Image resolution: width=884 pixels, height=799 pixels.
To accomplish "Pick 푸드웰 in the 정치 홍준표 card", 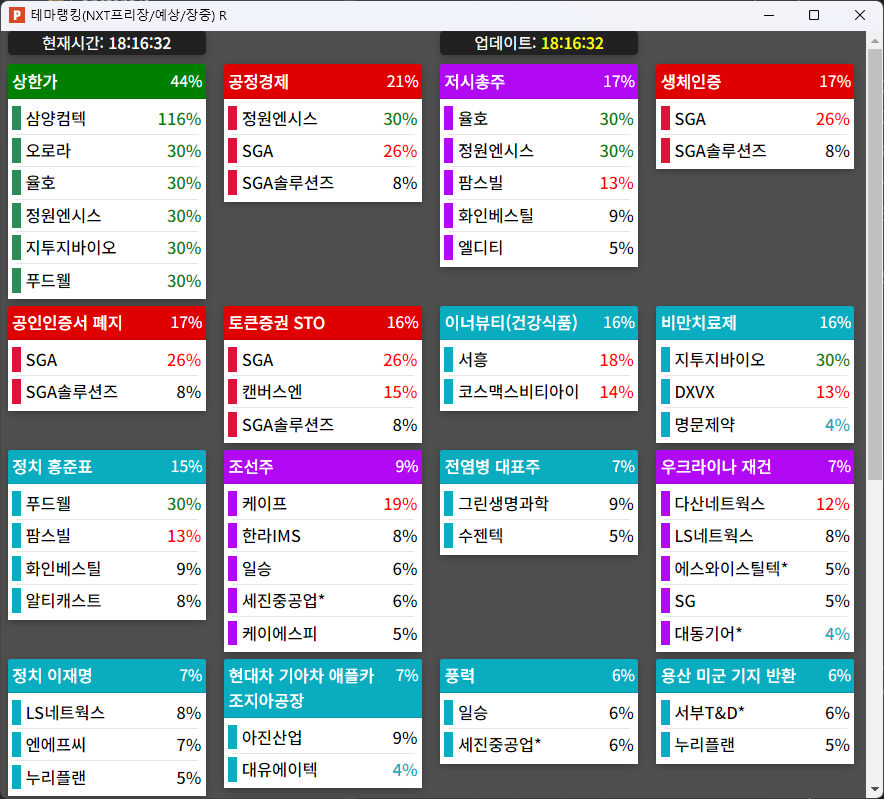I will click(x=107, y=504).
